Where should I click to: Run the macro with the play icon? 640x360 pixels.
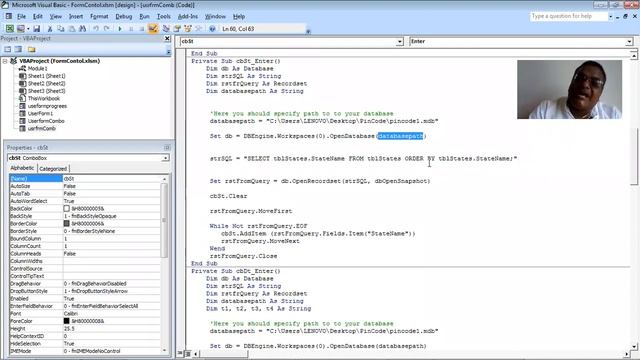(x=120, y=29)
